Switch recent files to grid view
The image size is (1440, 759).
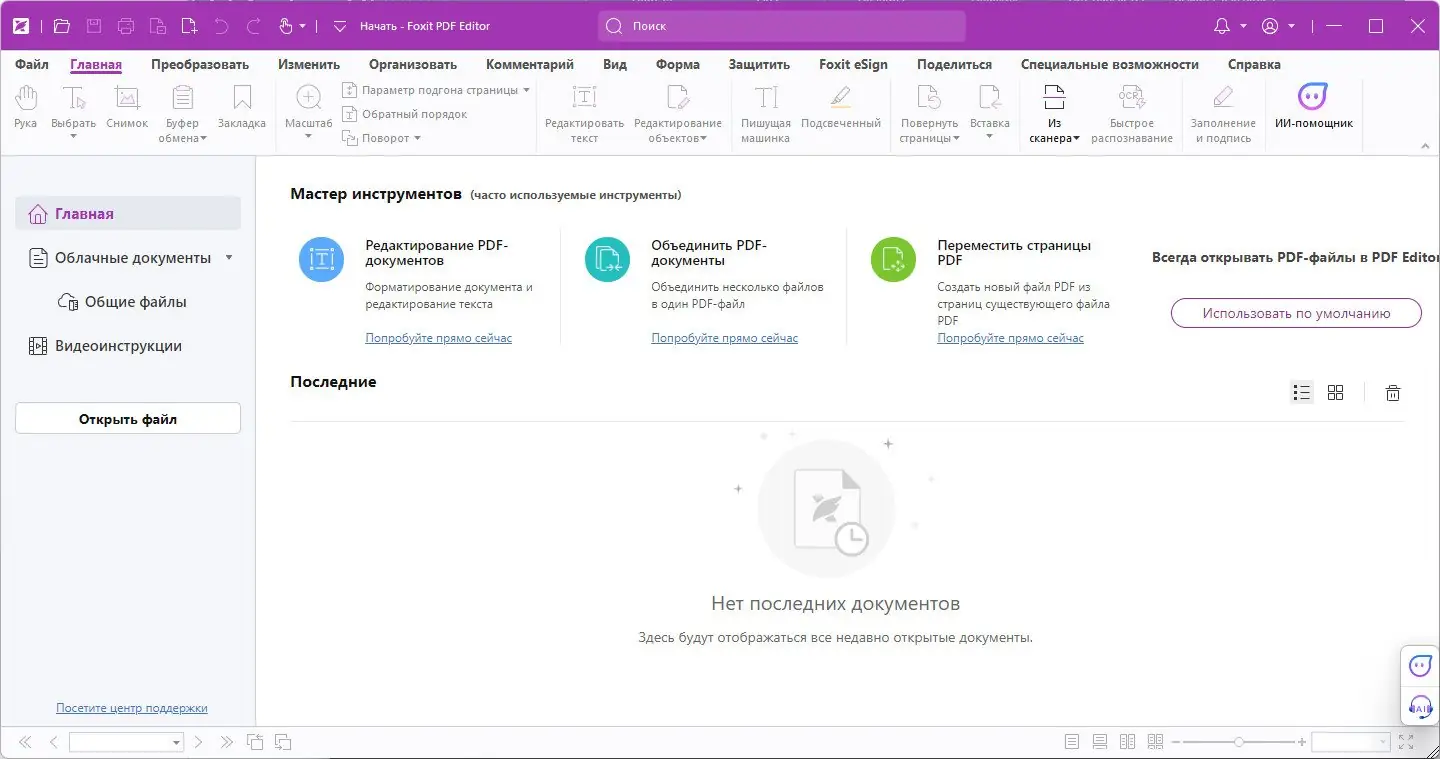point(1336,392)
